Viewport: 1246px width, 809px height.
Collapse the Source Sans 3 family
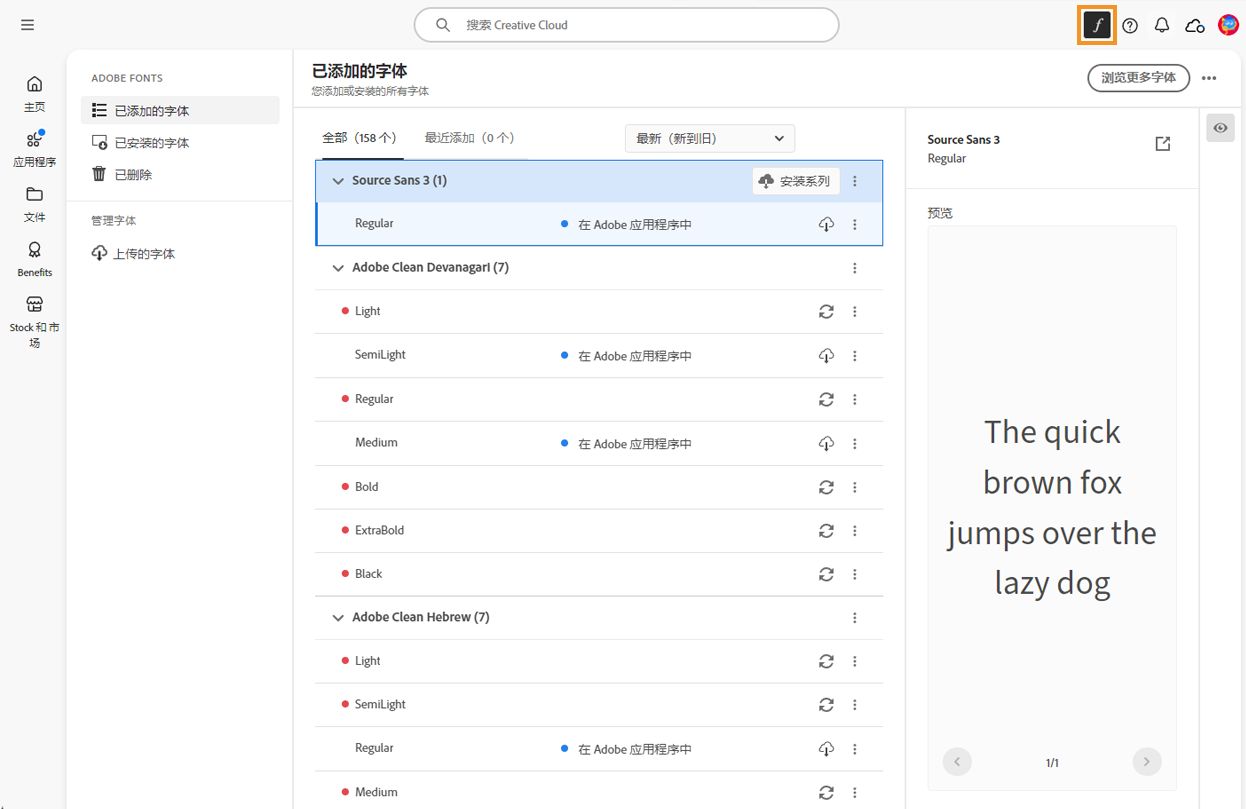pyautogui.click(x=338, y=181)
